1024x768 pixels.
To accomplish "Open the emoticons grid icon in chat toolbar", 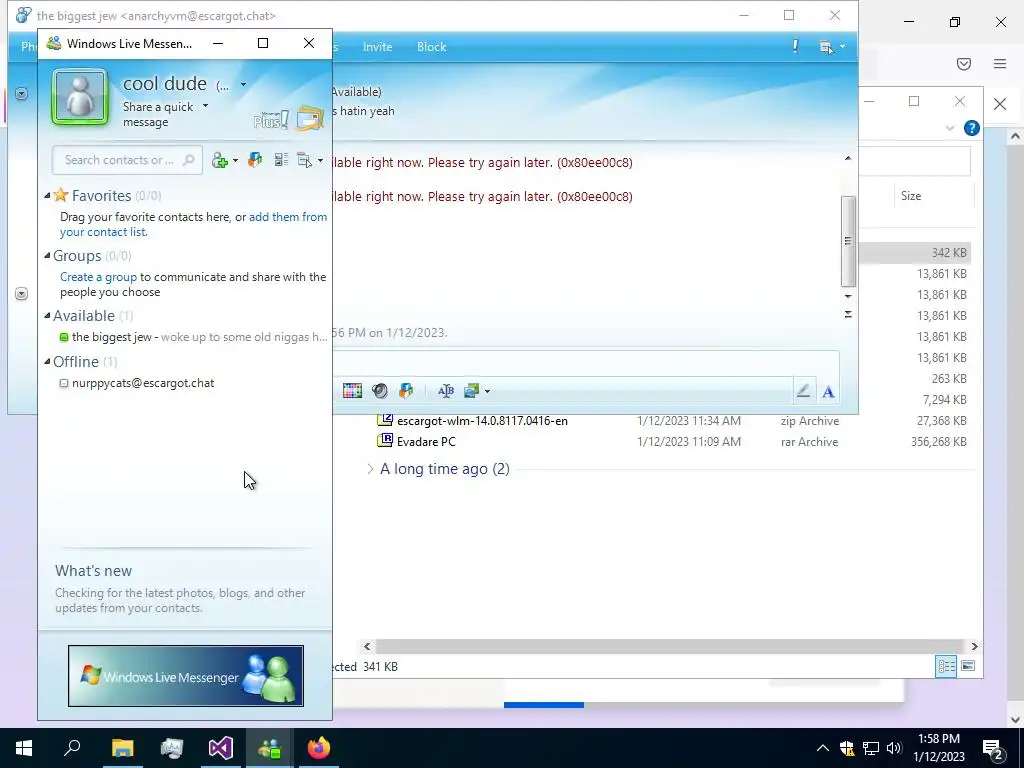I will click(352, 391).
